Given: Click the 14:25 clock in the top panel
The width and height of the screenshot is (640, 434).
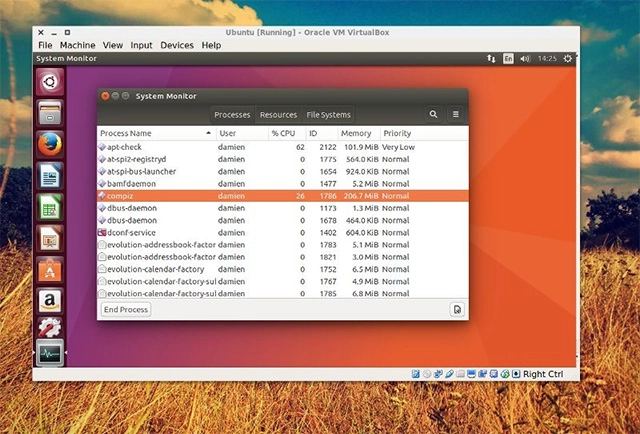Looking at the screenshot, I should [547, 59].
